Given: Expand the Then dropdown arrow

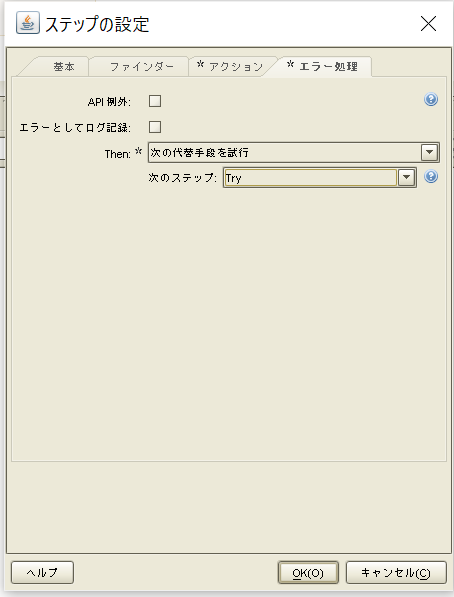Looking at the screenshot, I should tap(430, 153).
